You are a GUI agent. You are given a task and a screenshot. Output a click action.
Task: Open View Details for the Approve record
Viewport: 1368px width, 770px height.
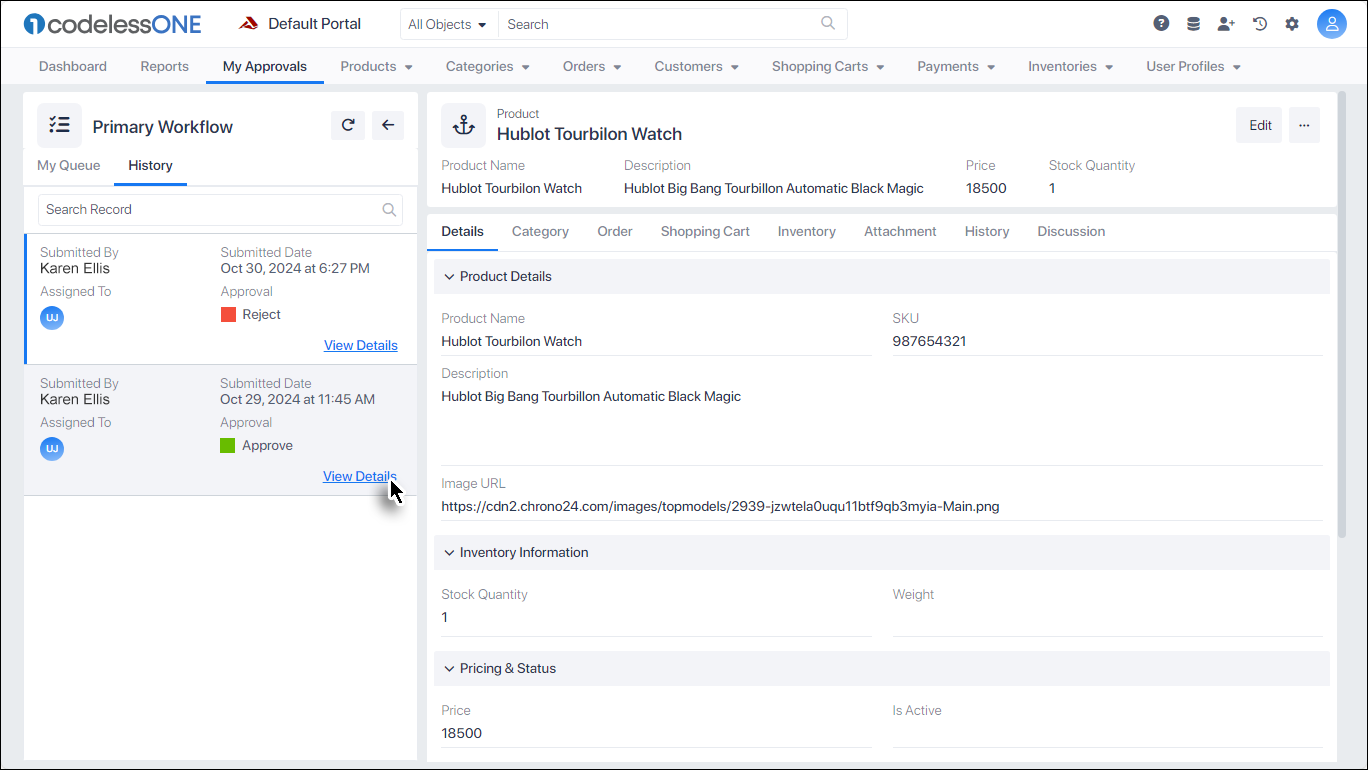coord(360,476)
